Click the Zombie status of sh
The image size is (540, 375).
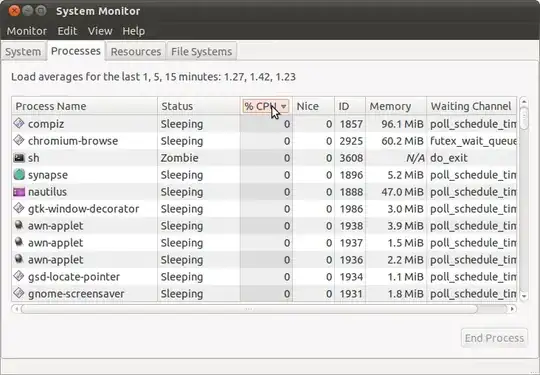pyautogui.click(x=179, y=158)
